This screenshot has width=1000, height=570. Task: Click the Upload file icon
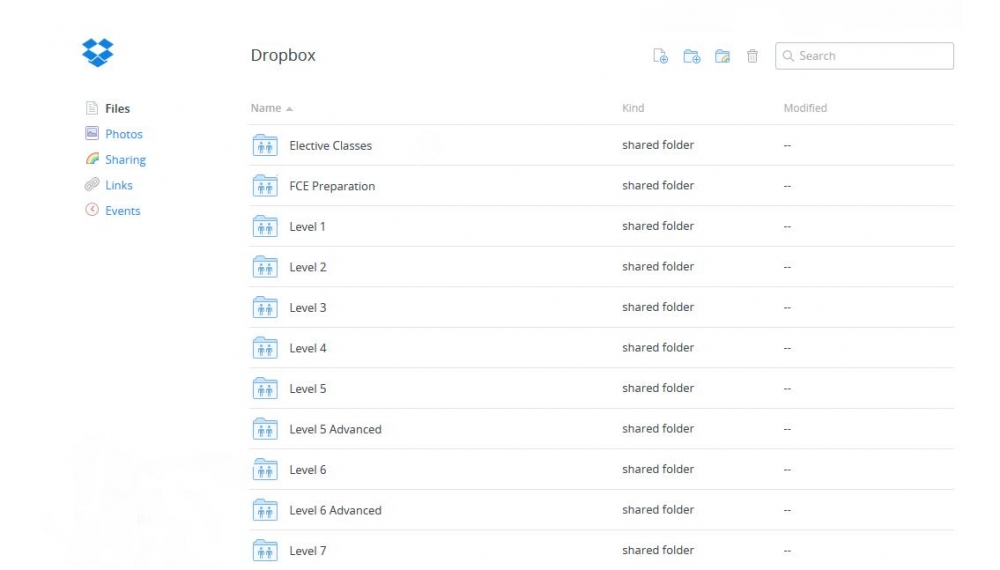pyautogui.click(x=660, y=56)
